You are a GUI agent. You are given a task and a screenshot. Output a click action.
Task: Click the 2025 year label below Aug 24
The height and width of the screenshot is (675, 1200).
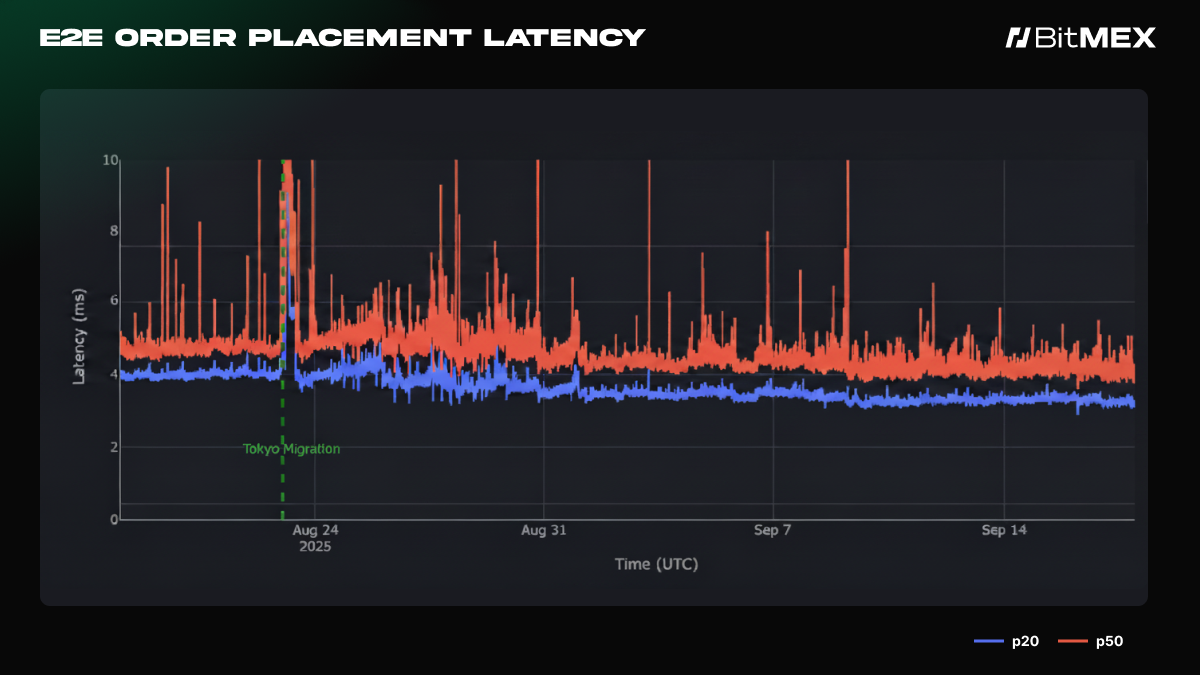click(x=314, y=547)
